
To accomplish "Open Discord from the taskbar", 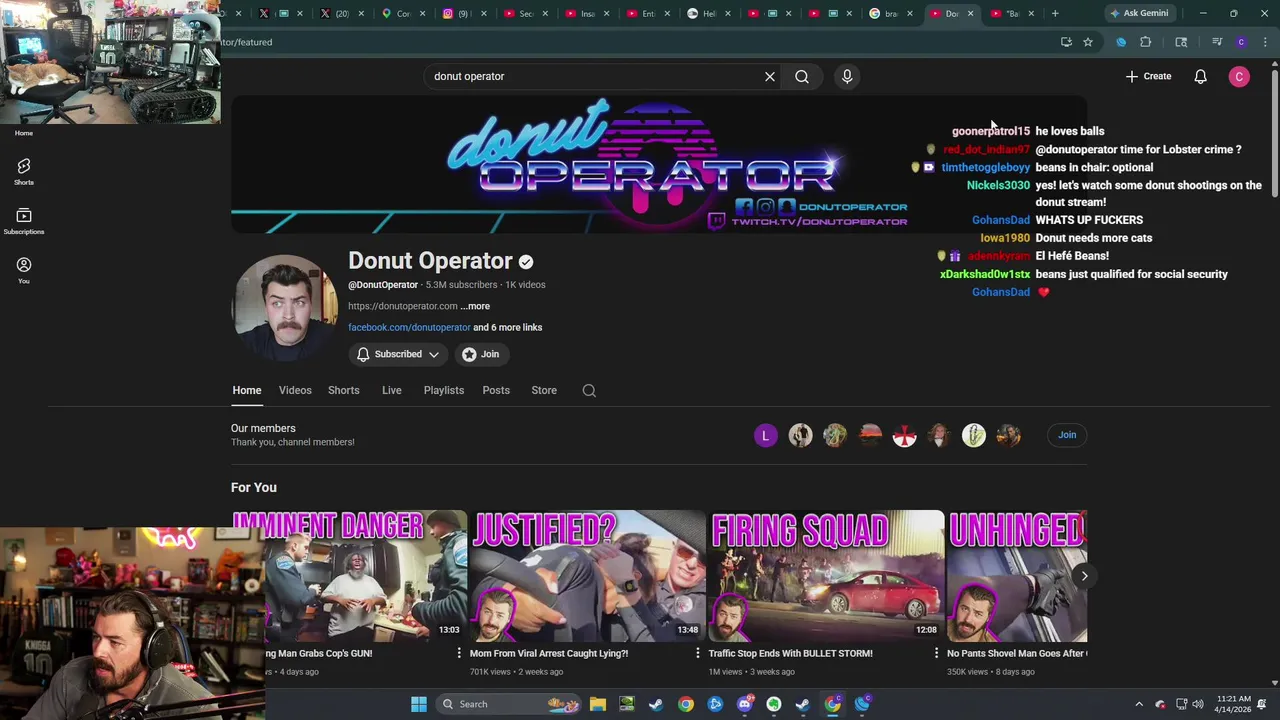I will click(x=744, y=704).
